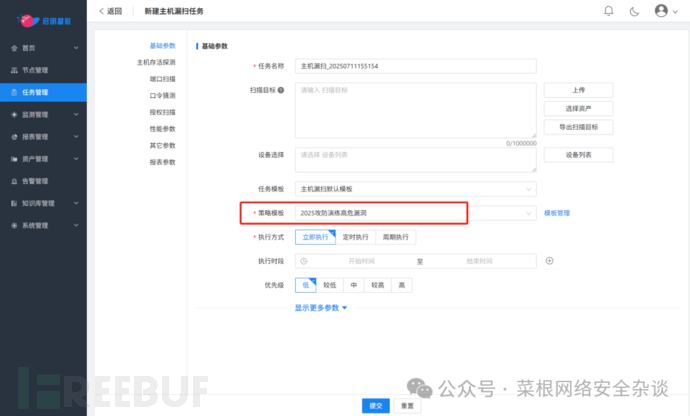Click 导出扫描目标 button
690x416 pixels.
578,127
